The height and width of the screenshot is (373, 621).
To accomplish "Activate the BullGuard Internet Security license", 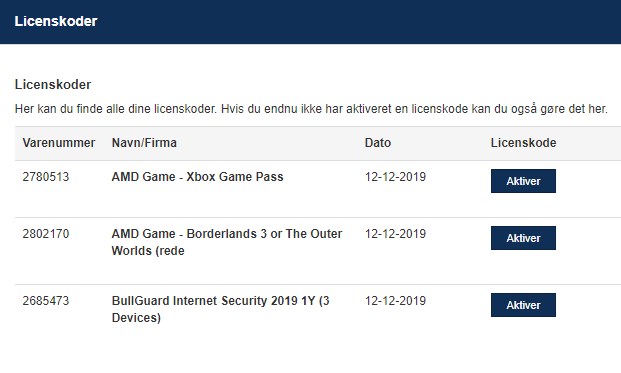I will (x=523, y=305).
